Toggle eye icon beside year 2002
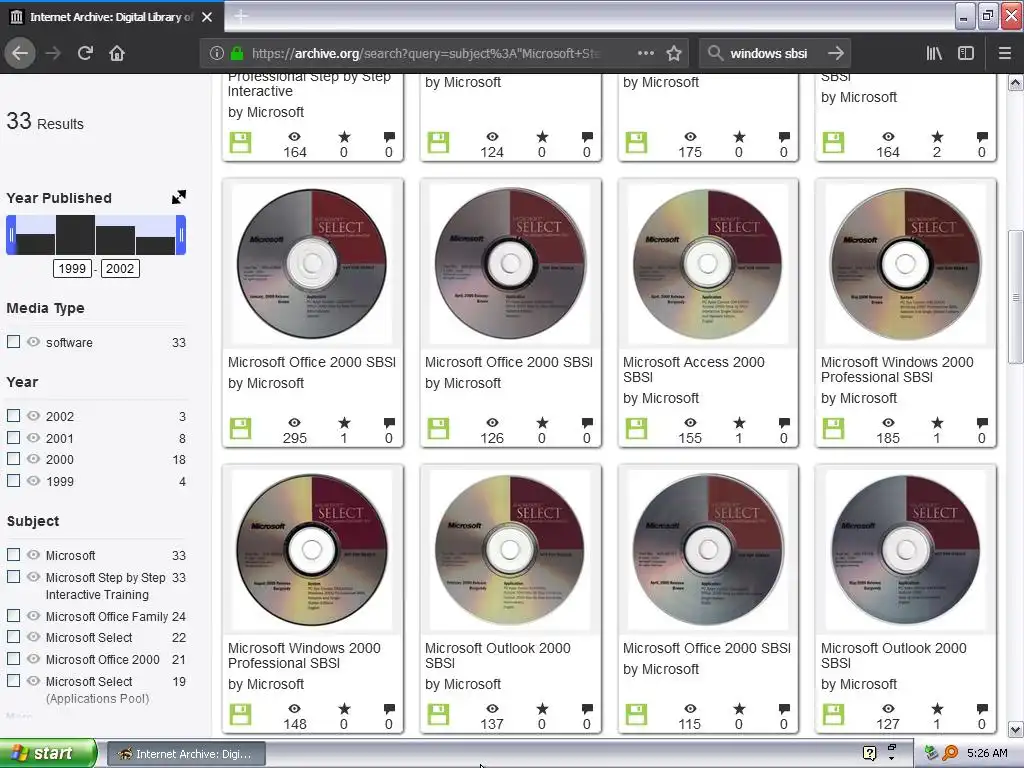The height and width of the screenshot is (768, 1024). click(x=33, y=415)
